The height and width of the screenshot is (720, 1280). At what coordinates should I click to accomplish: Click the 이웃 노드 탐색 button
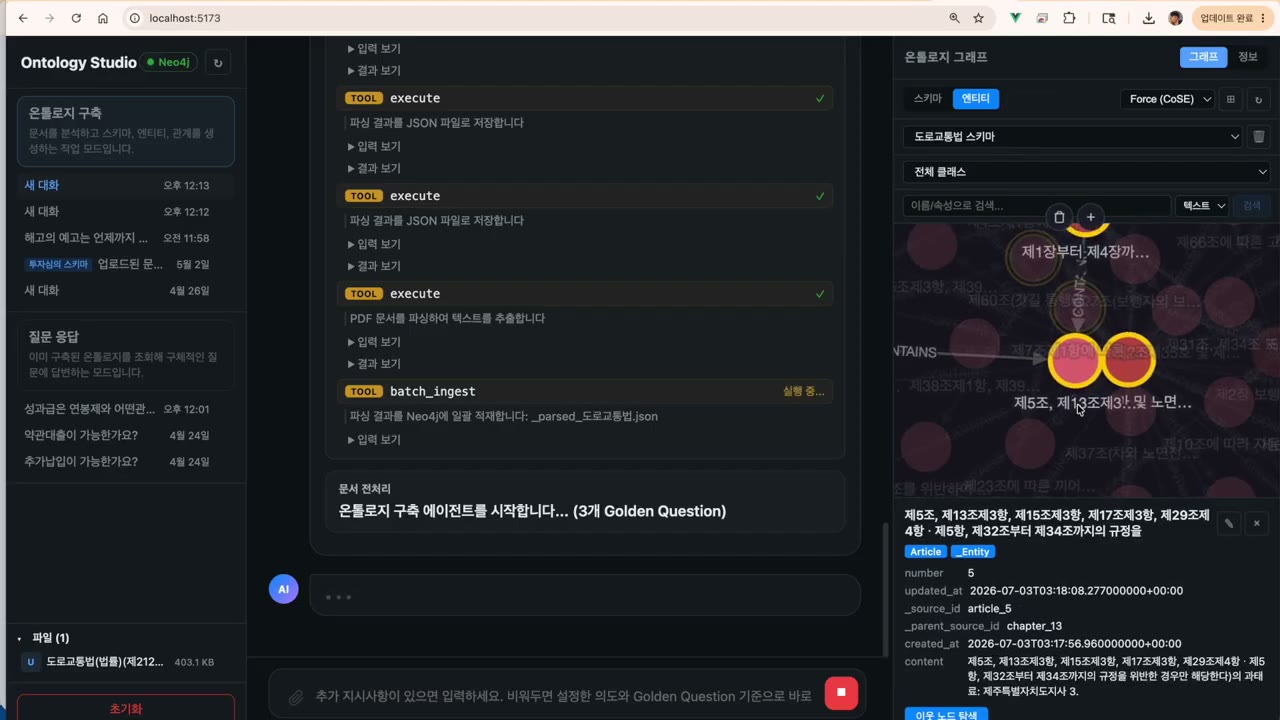coord(946,714)
